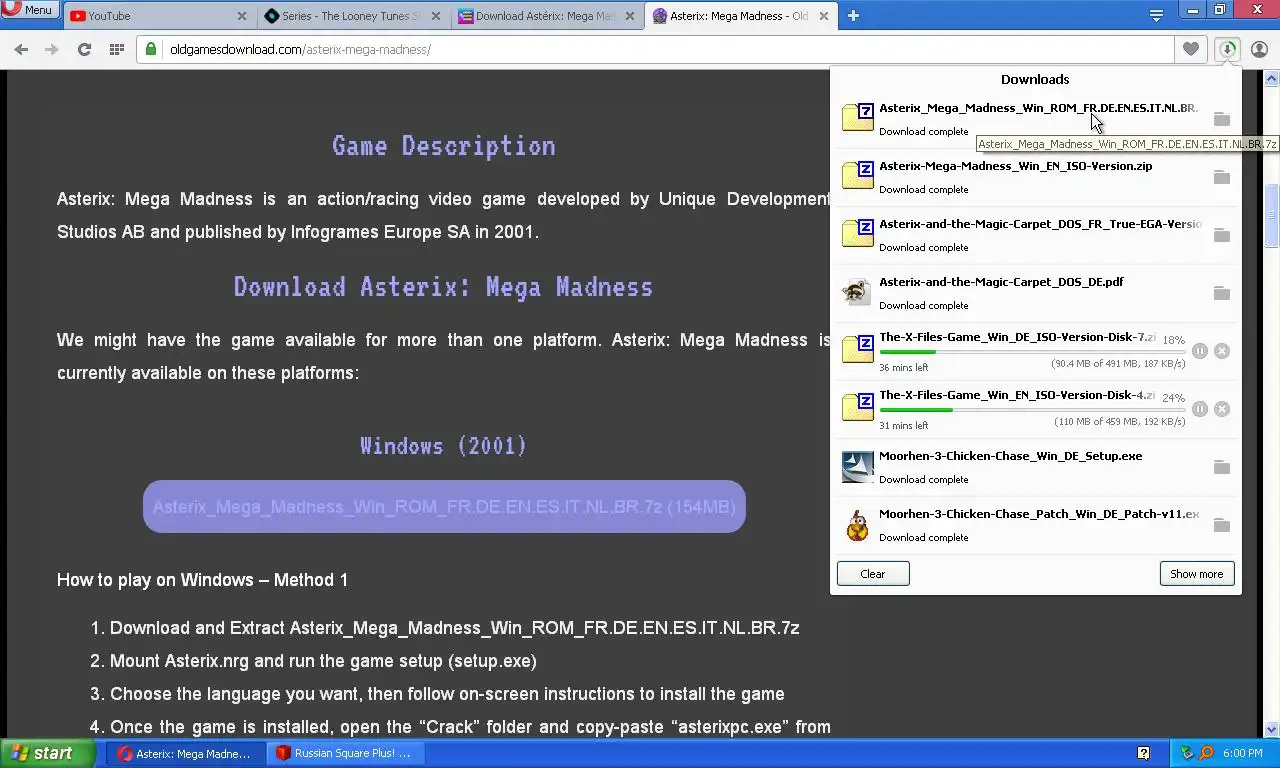Click the Moorhen Patch chicken file icon

pyautogui.click(x=857, y=524)
